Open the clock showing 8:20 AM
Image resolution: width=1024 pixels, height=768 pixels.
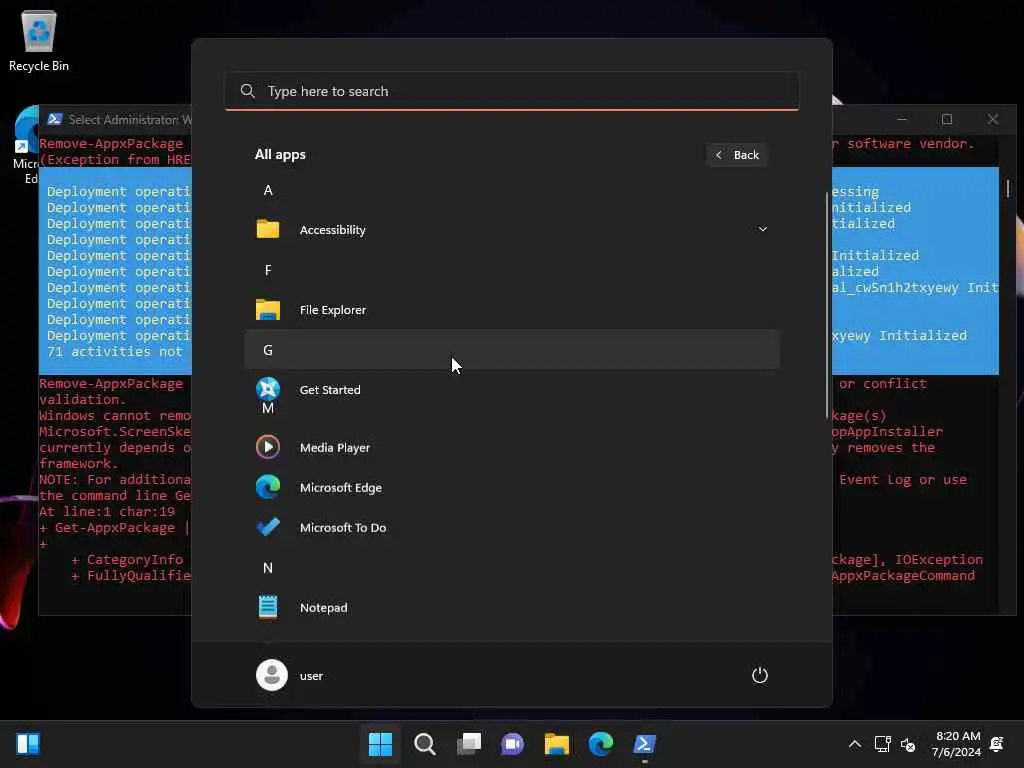click(957, 744)
